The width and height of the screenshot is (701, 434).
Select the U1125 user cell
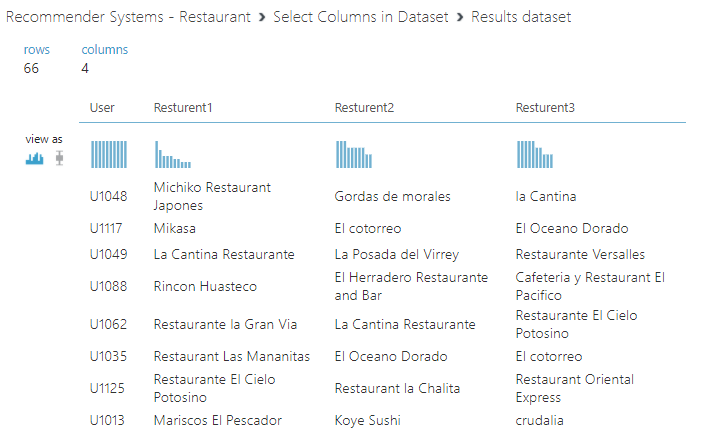point(108,388)
